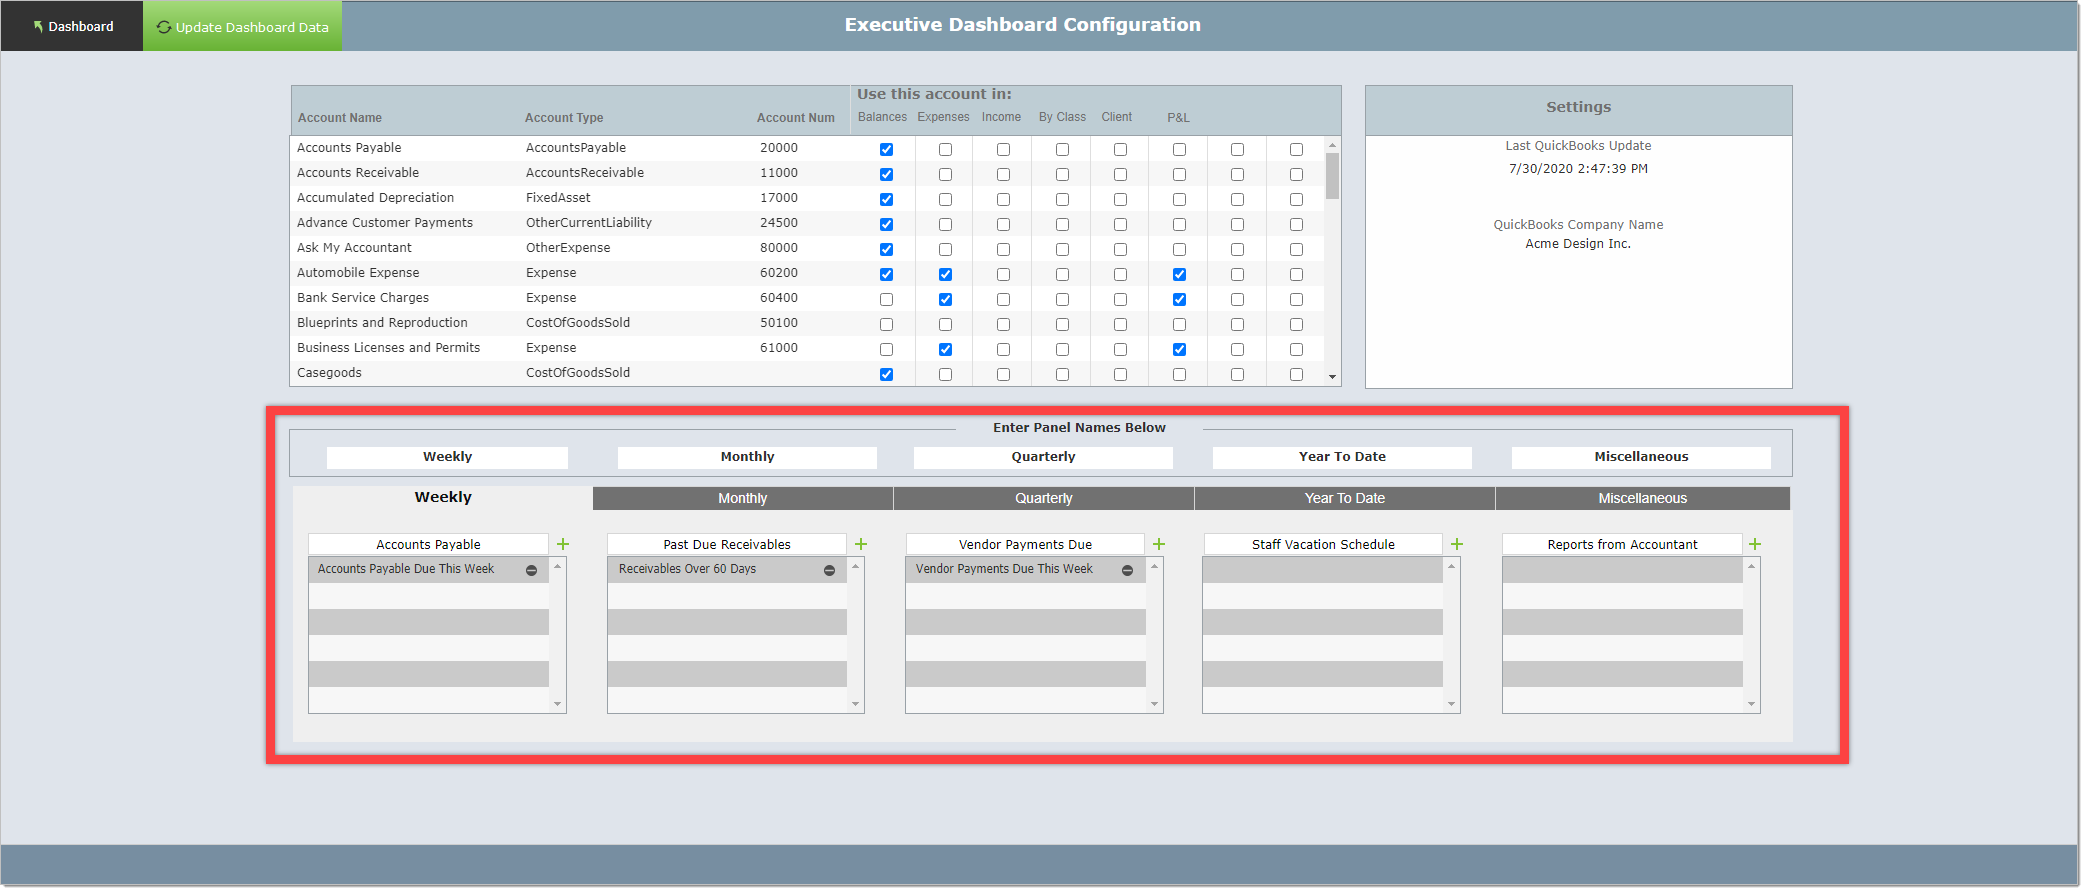Click Accounts Payable panel list down arrow

[558, 704]
